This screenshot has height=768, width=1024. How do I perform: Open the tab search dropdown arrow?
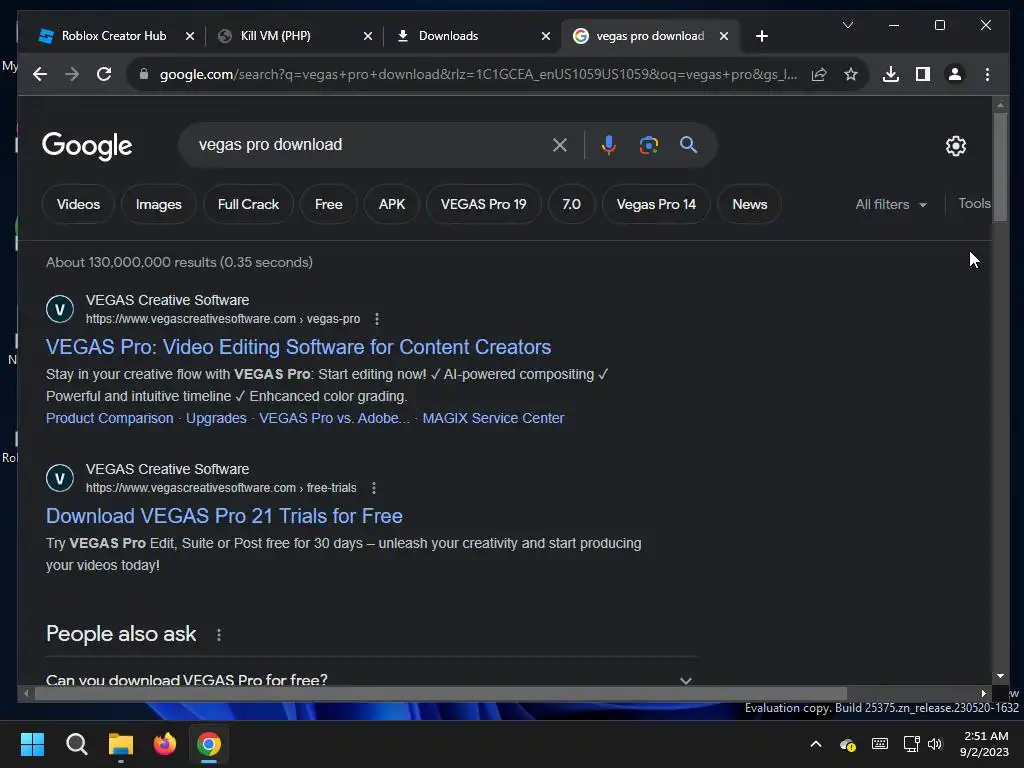[x=848, y=25]
